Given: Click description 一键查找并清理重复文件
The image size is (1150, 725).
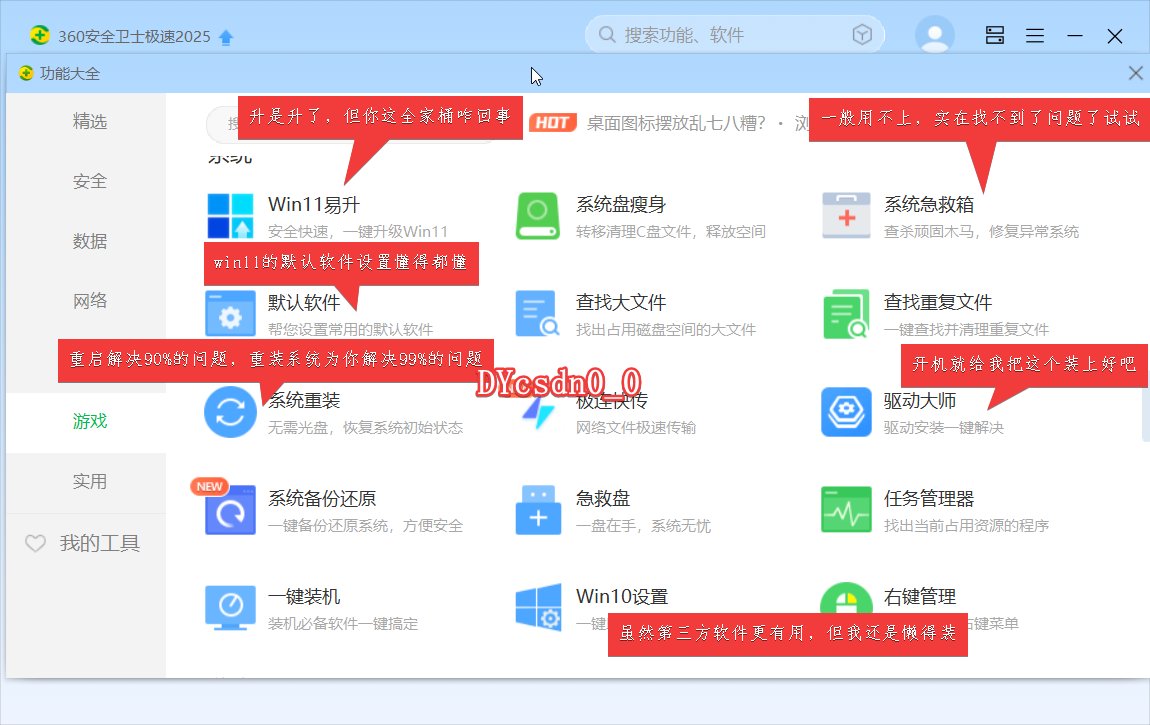Looking at the screenshot, I should [x=966, y=330].
